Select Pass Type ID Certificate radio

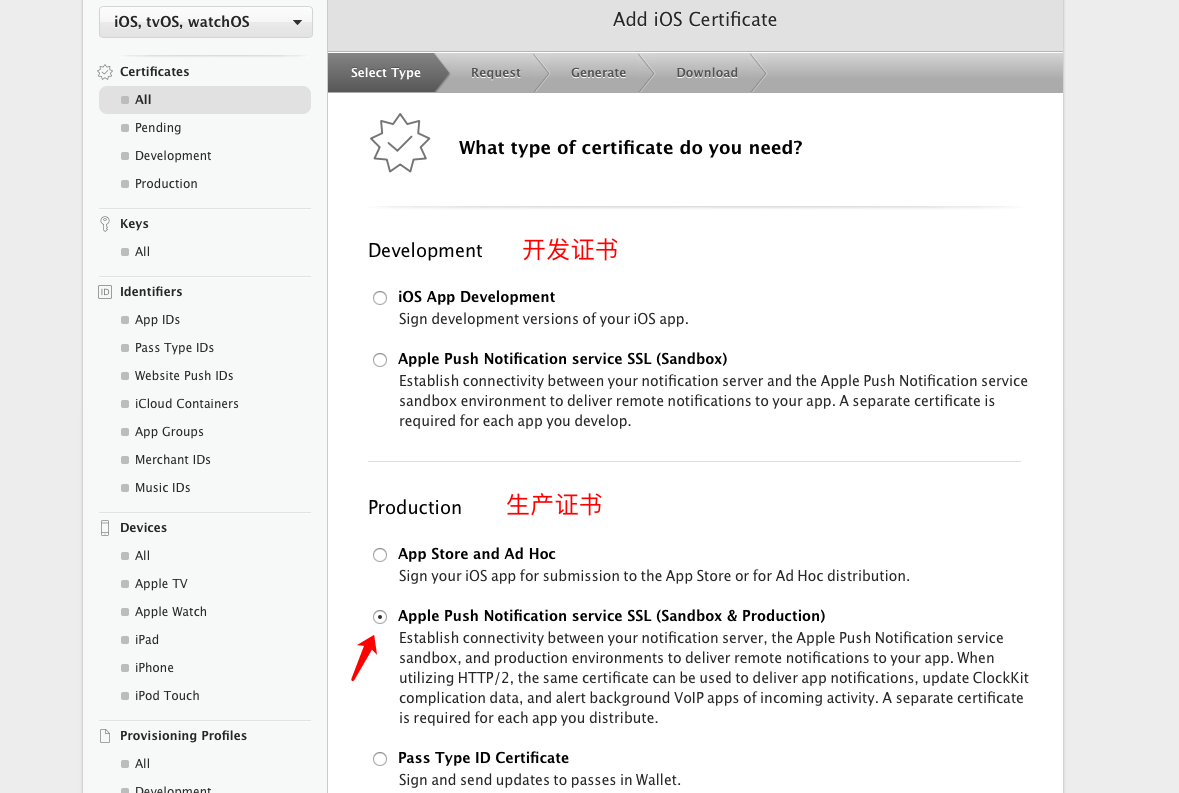(380, 758)
